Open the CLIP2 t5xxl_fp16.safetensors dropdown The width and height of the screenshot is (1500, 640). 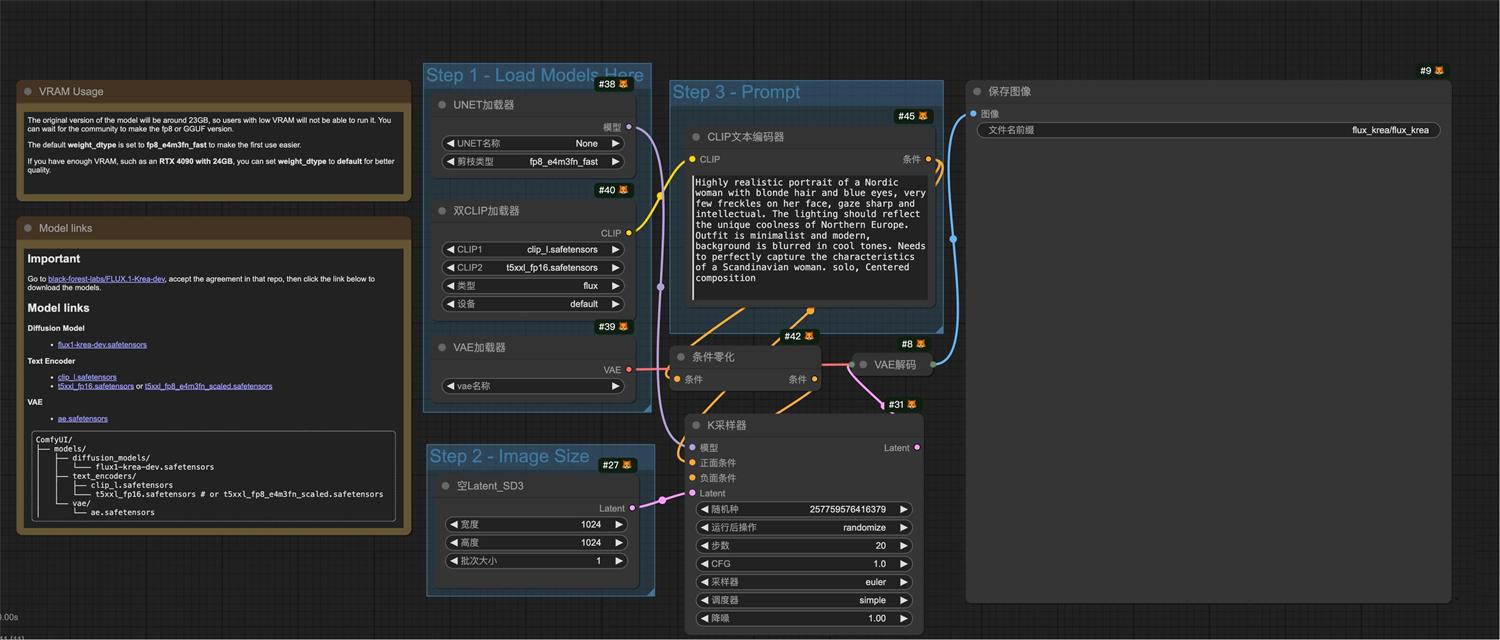click(x=533, y=267)
